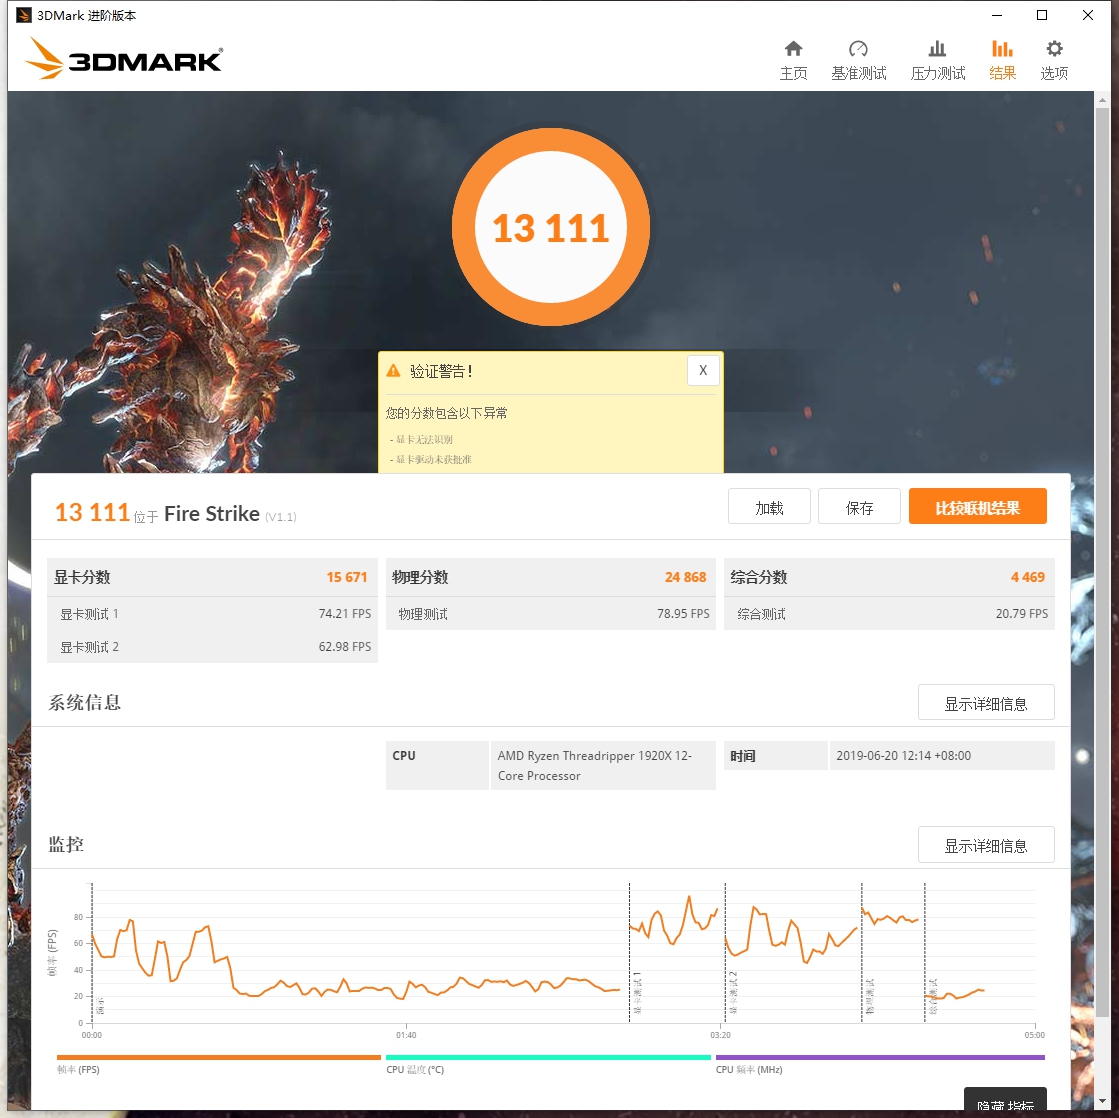Select the 基准测试 benchmark icon
Screen dimensions: 1119x1118
click(857, 58)
